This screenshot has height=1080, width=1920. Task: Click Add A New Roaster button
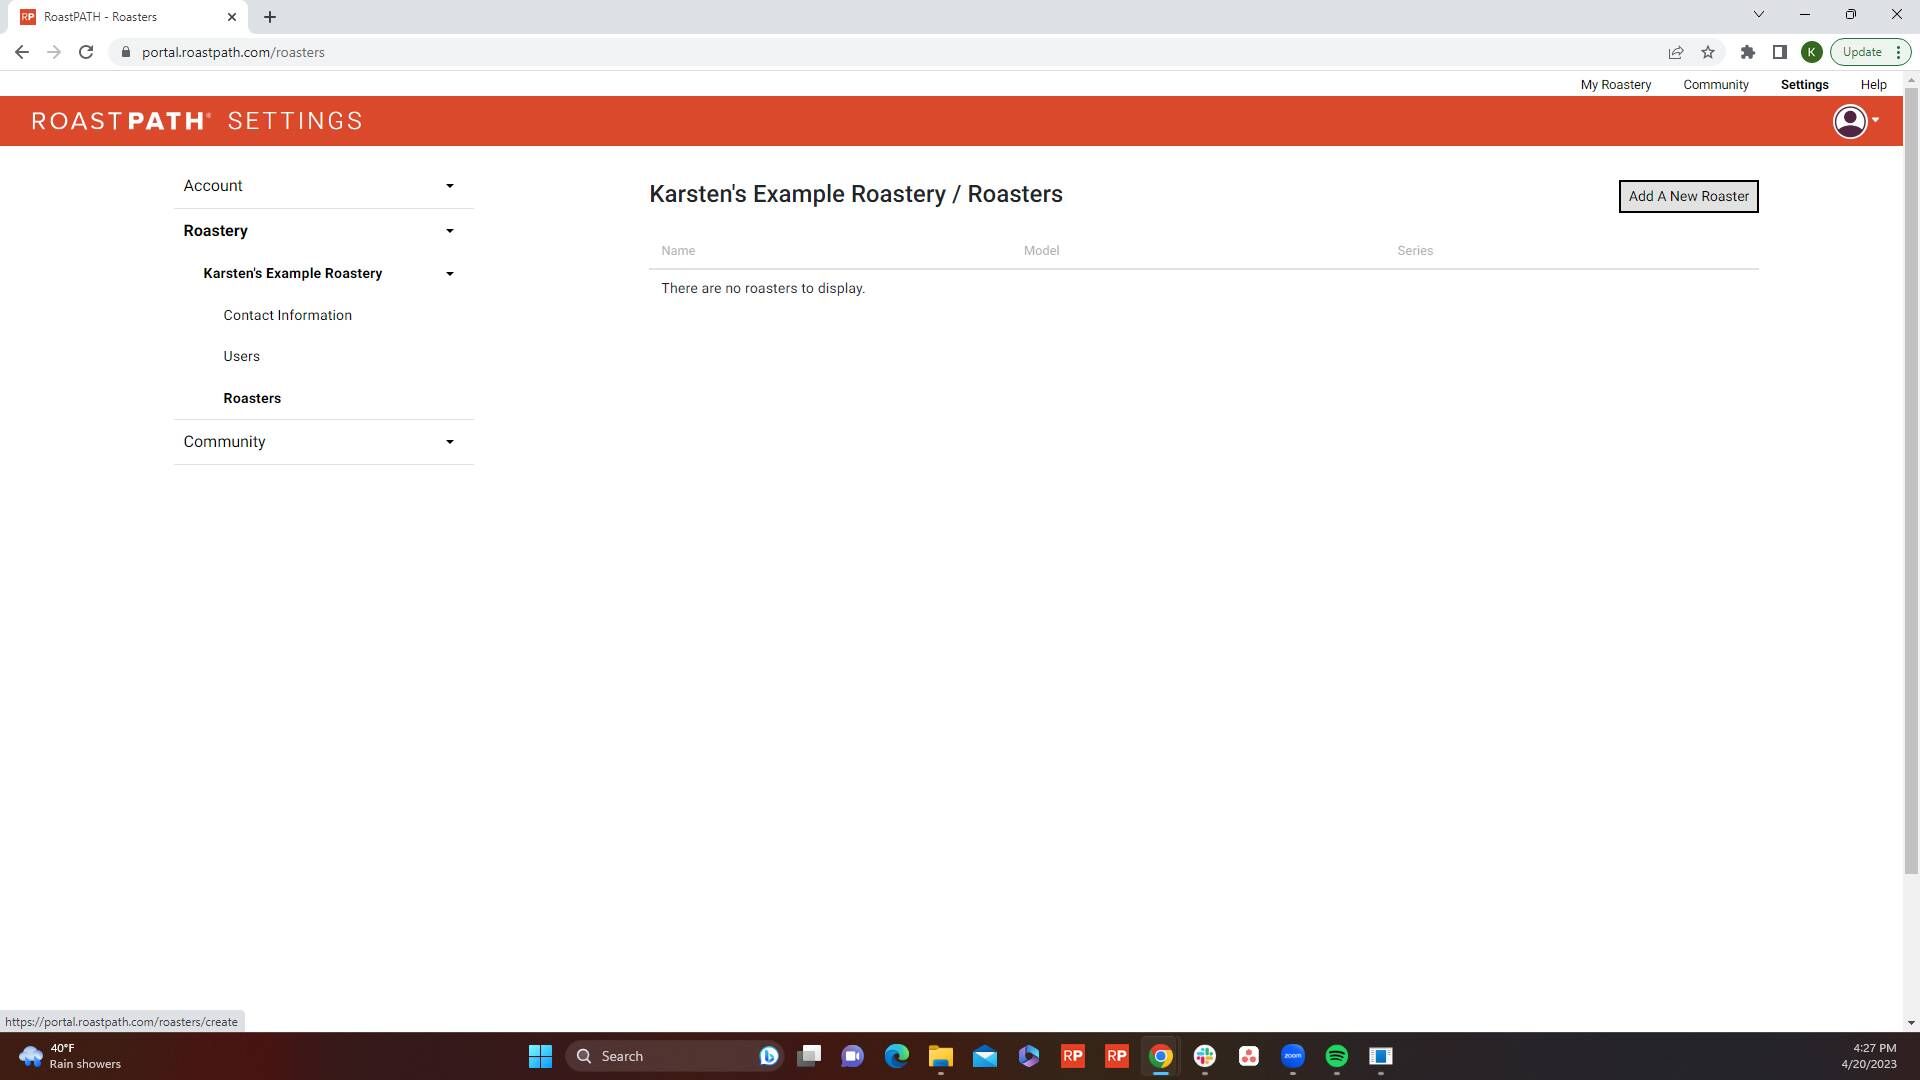[1688, 196]
